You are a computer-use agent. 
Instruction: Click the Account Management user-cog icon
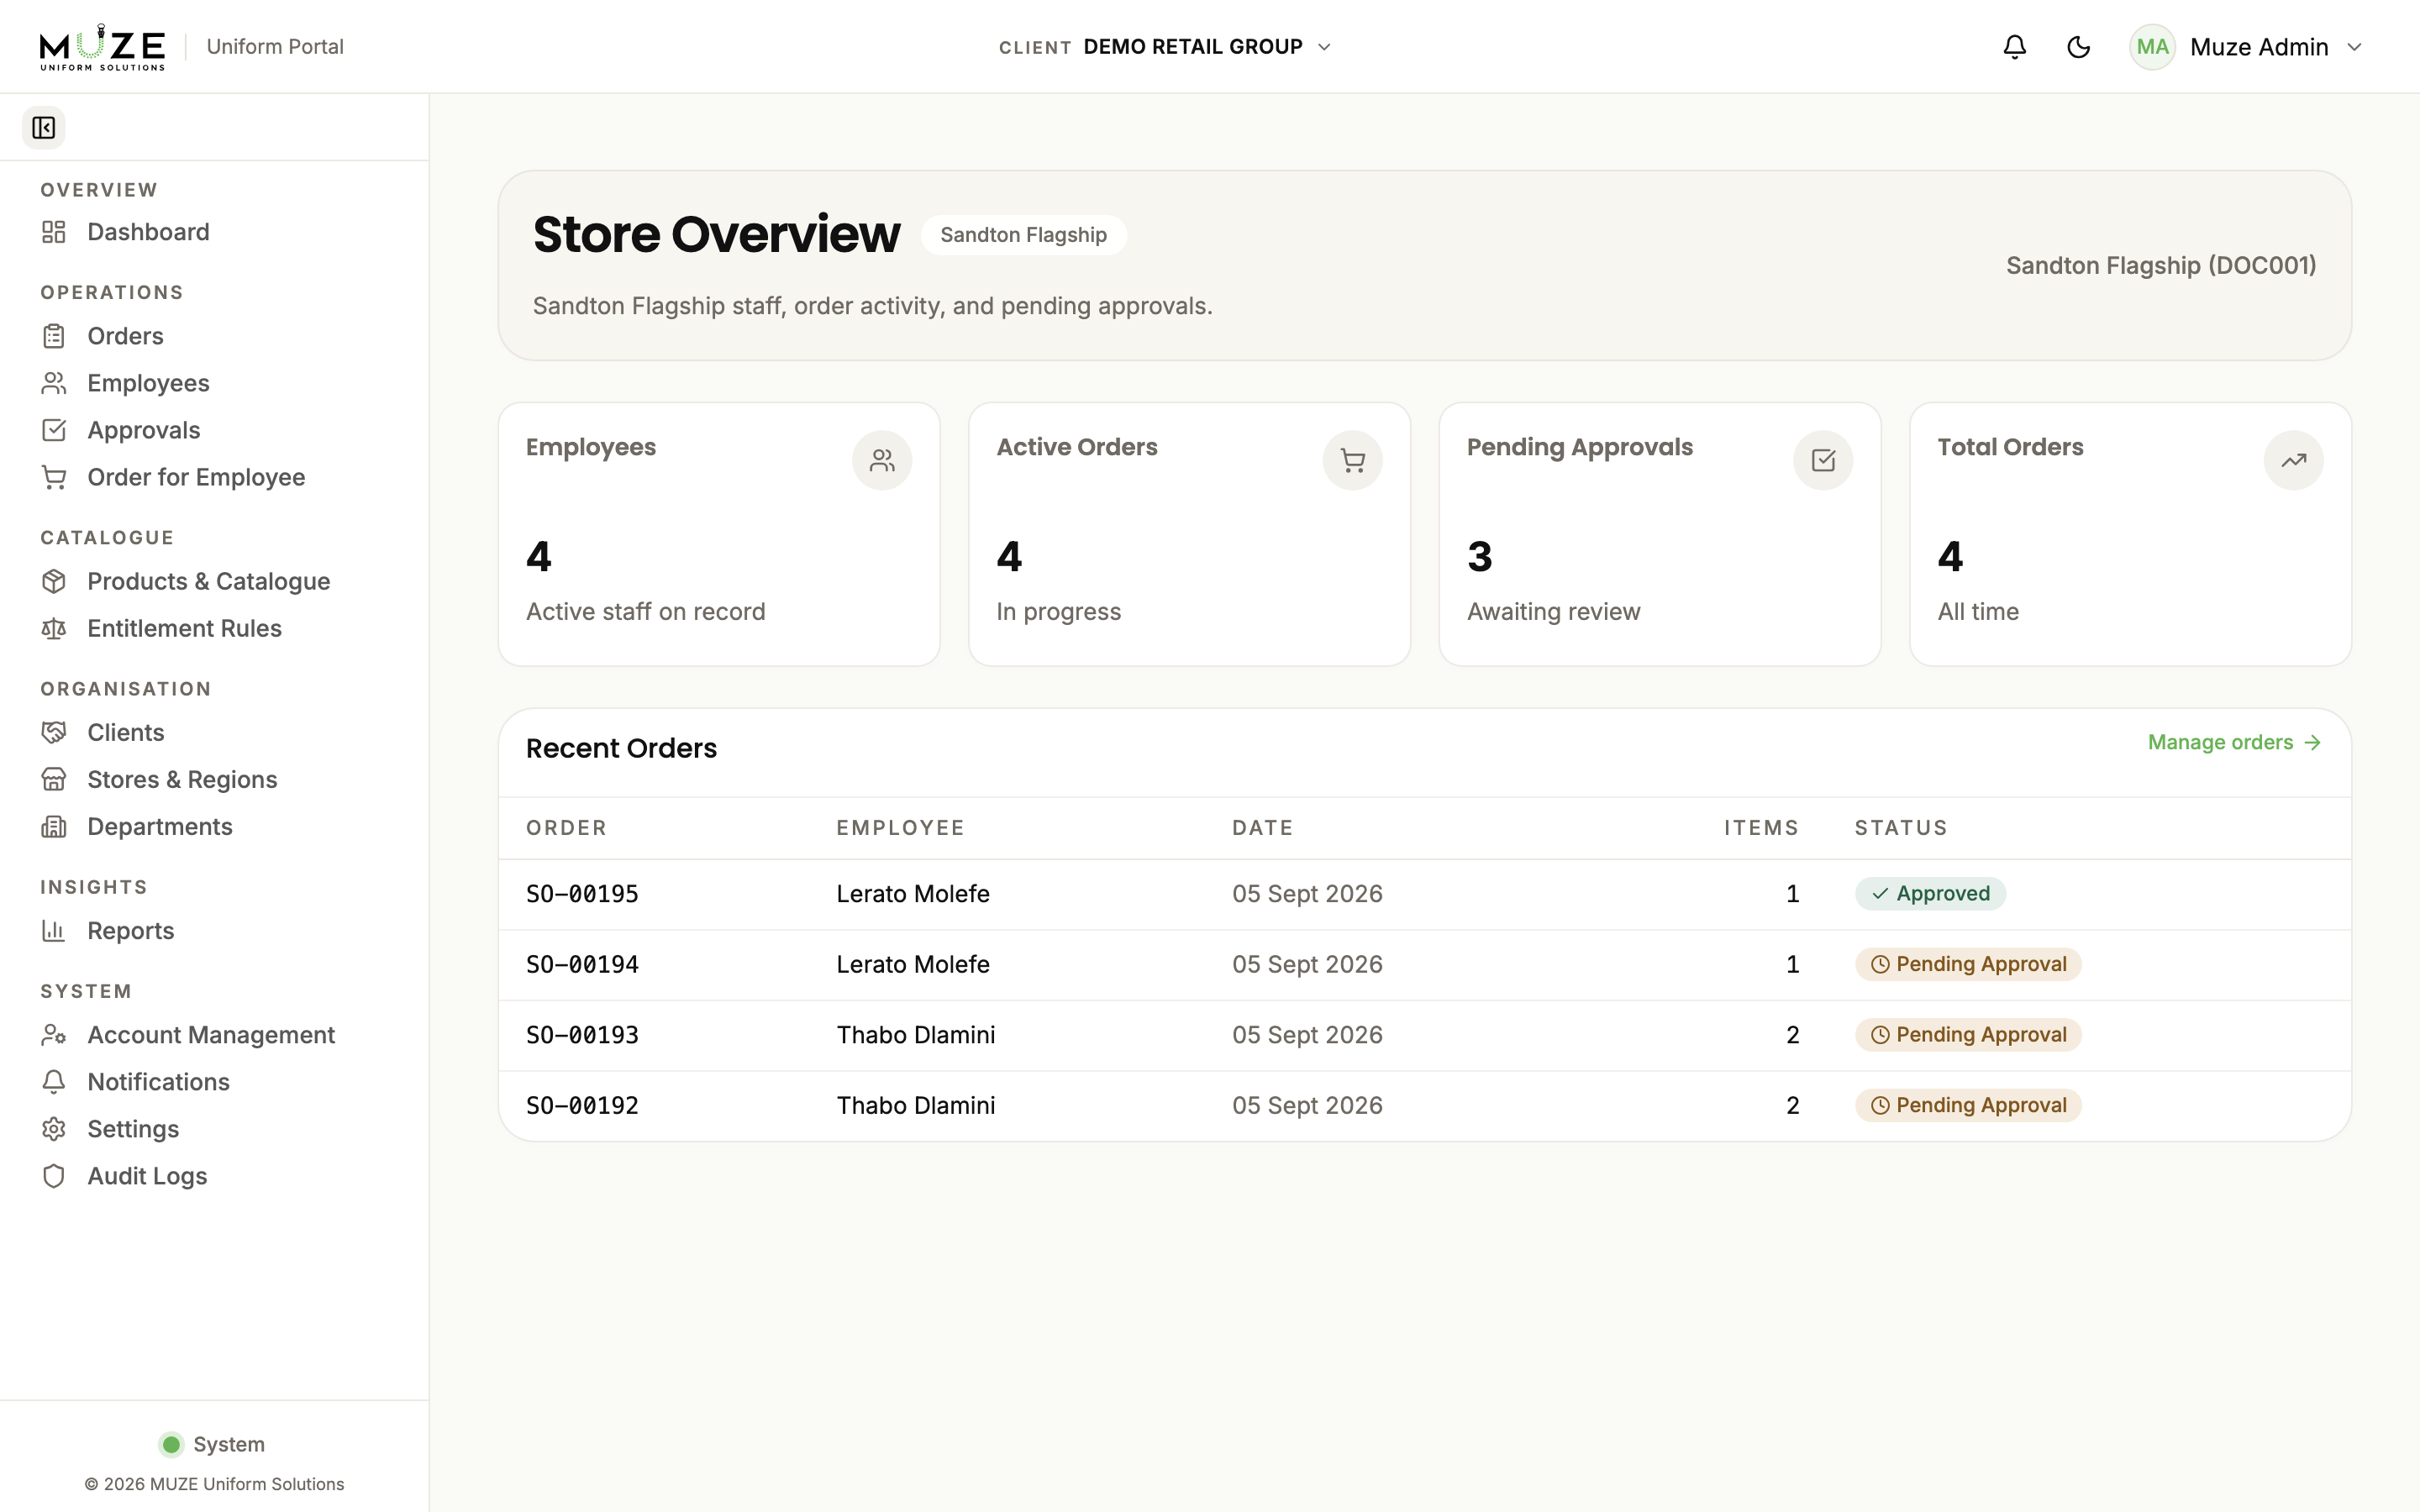54,1034
